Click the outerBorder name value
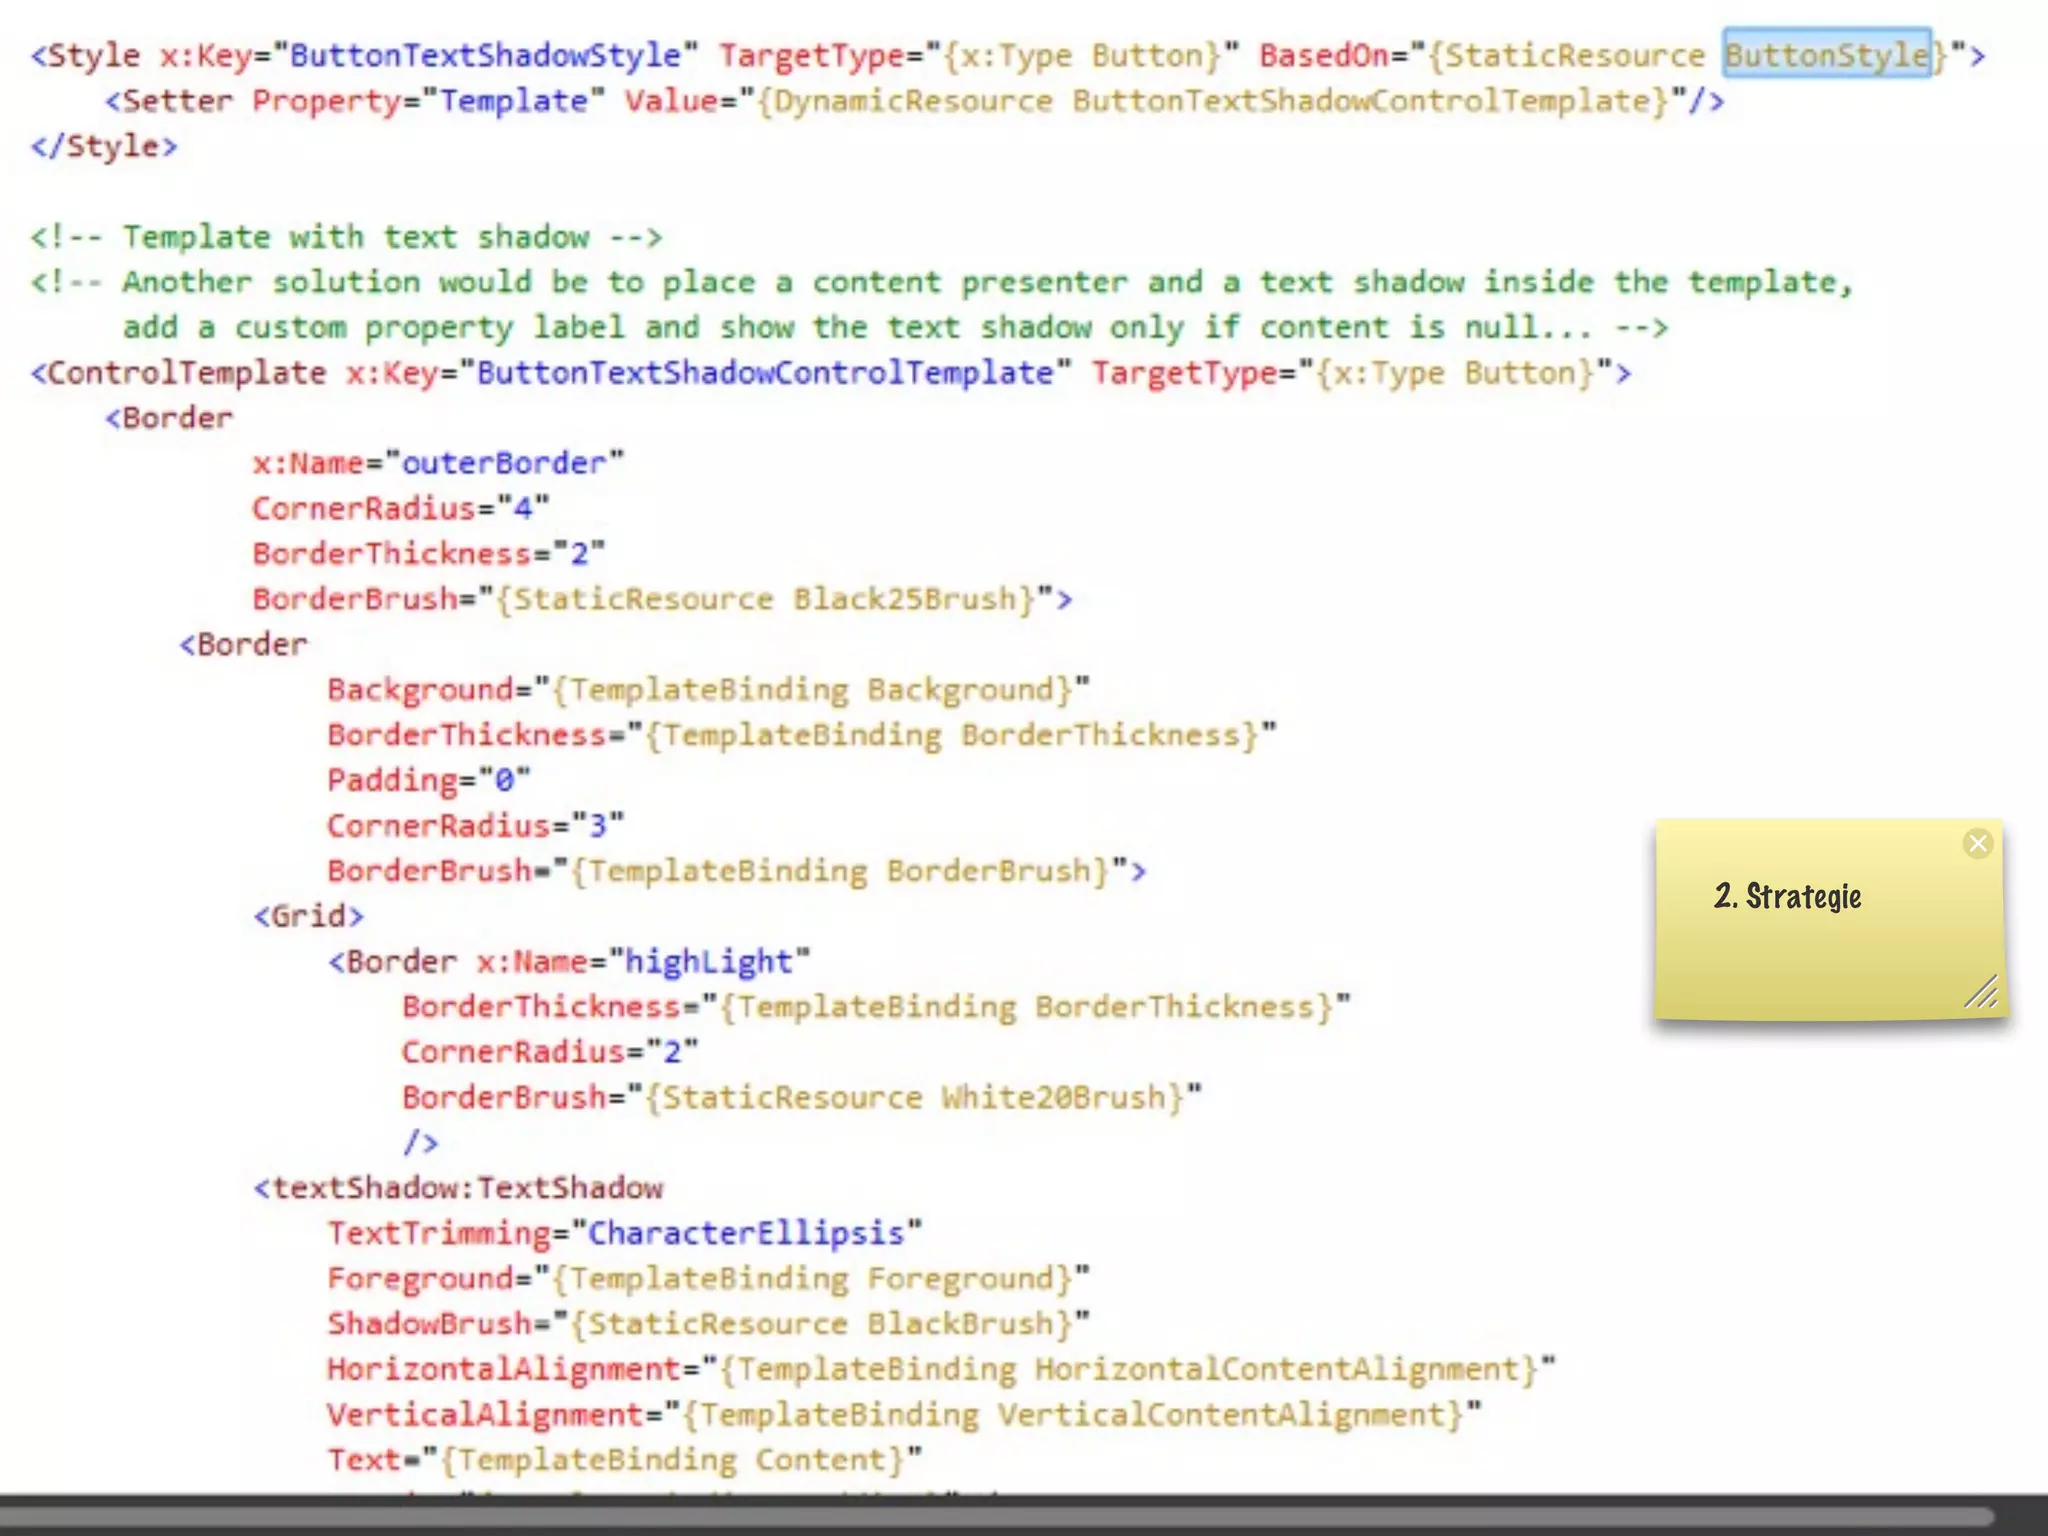This screenshot has width=2048, height=1536. 504,463
